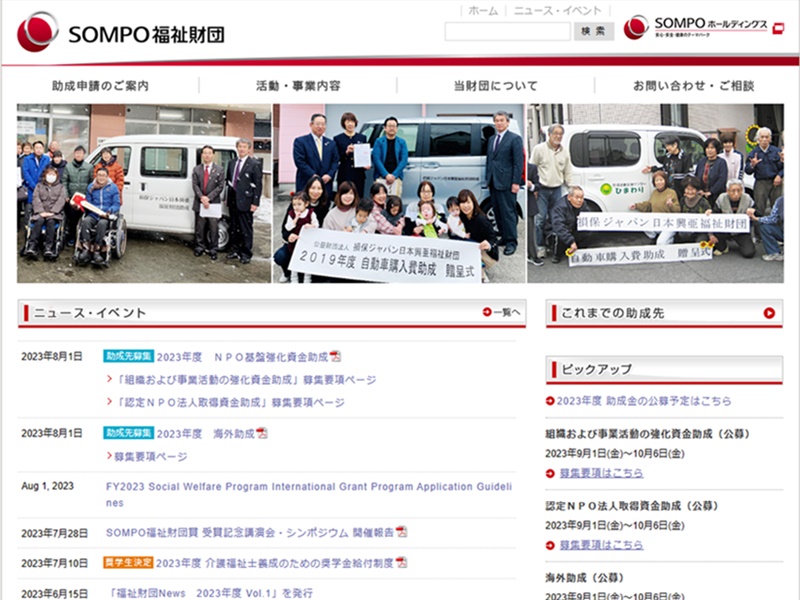Click red arrow beside 2023年度 助成金の公募予定はこちら
The height and width of the screenshot is (600, 800).
550,401
